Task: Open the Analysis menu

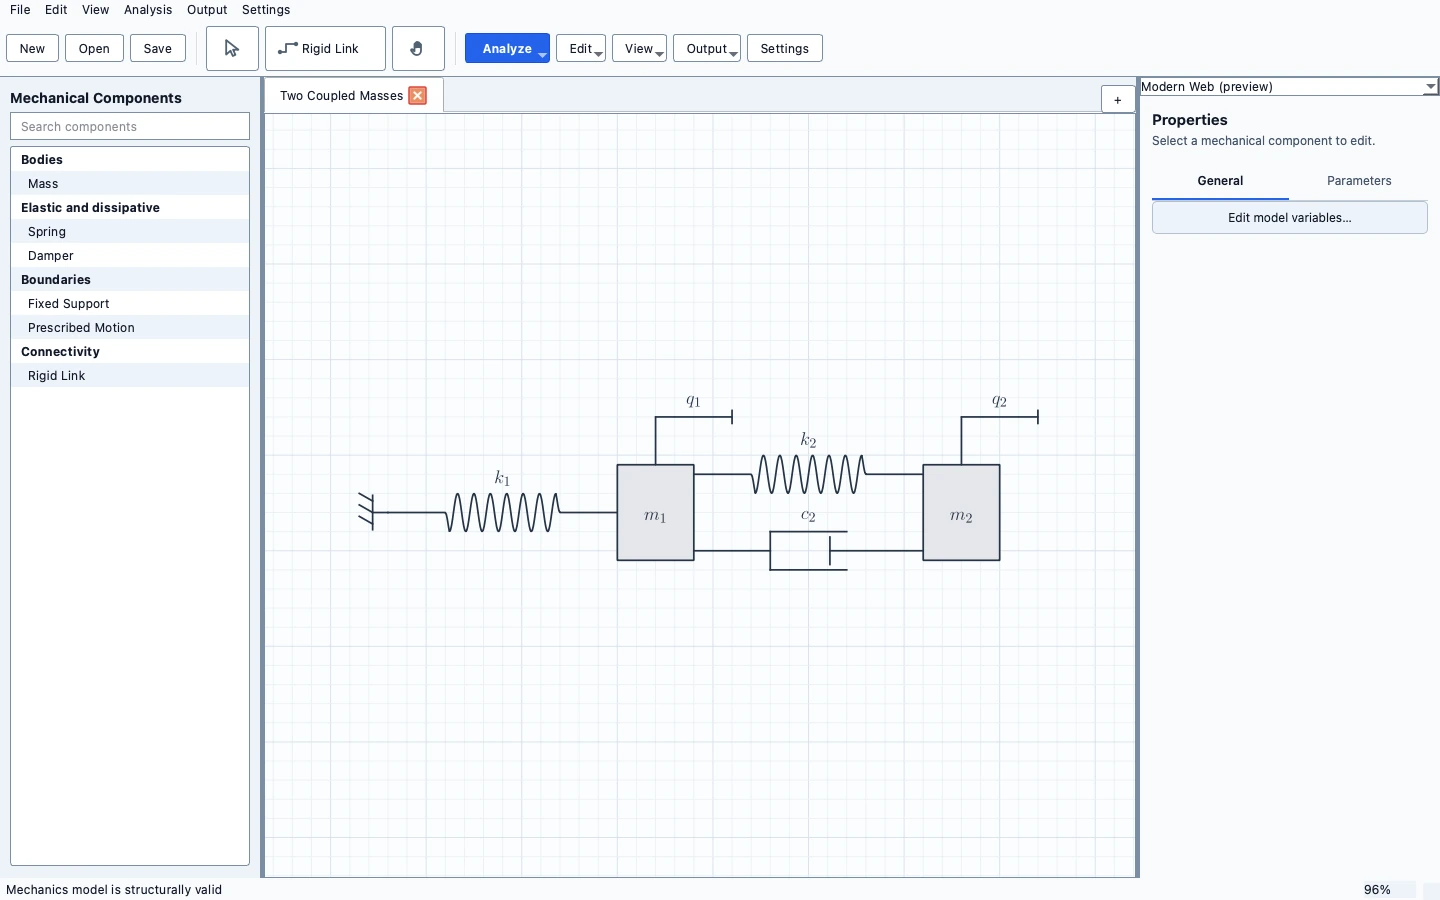Action: pos(148,10)
